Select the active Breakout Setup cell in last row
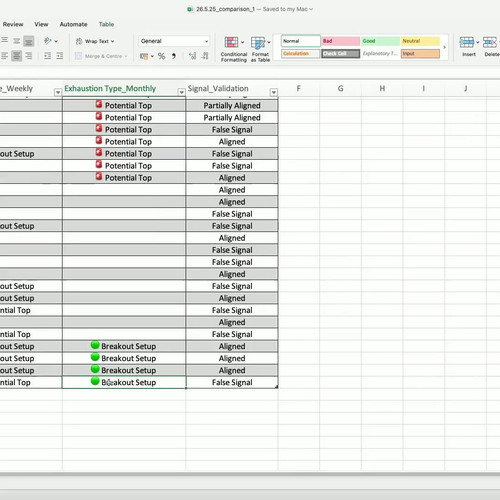This screenshot has width=500, height=500. pos(124,382)
